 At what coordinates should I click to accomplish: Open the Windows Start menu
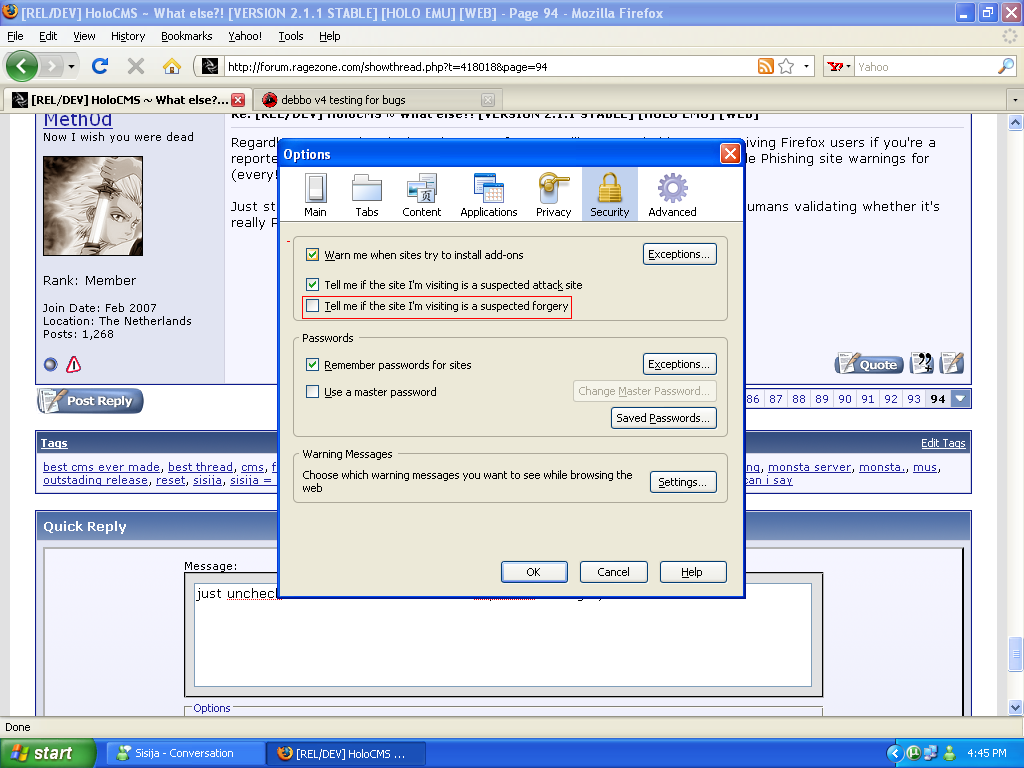[x=47, y=753]
